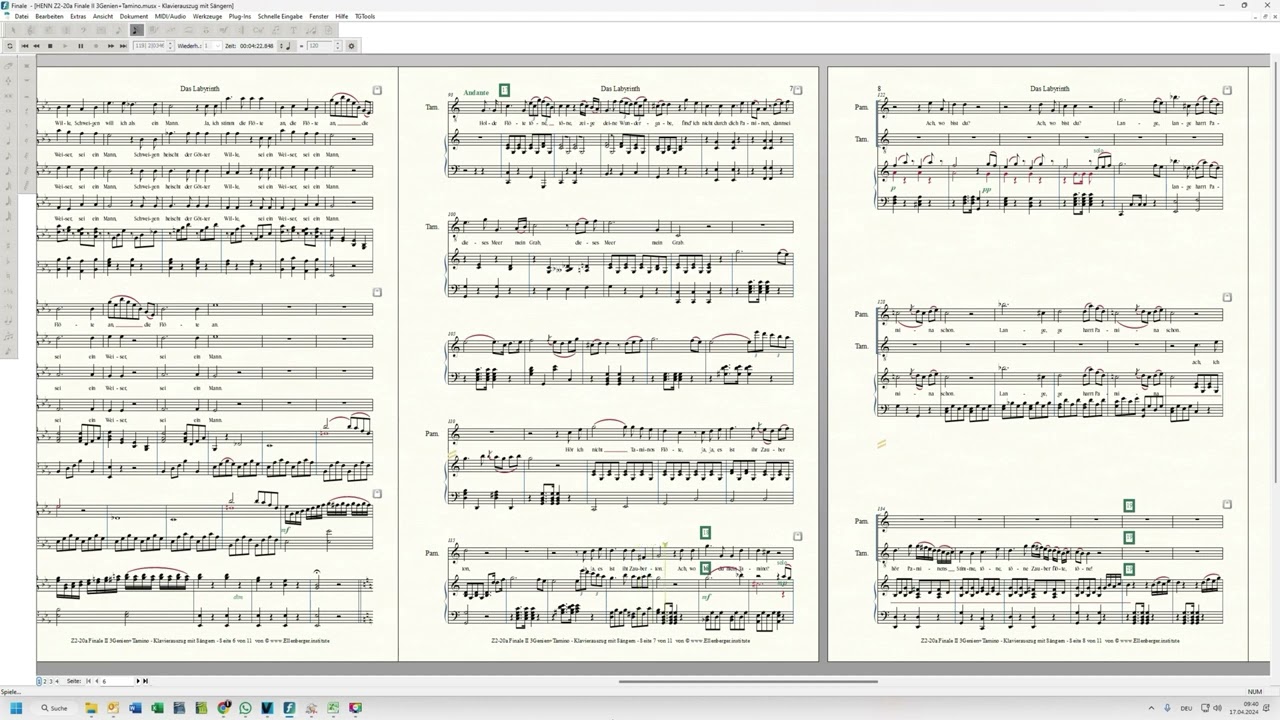
Task: Open tempo note duration dropdown
Action: [x=285, y=46]
